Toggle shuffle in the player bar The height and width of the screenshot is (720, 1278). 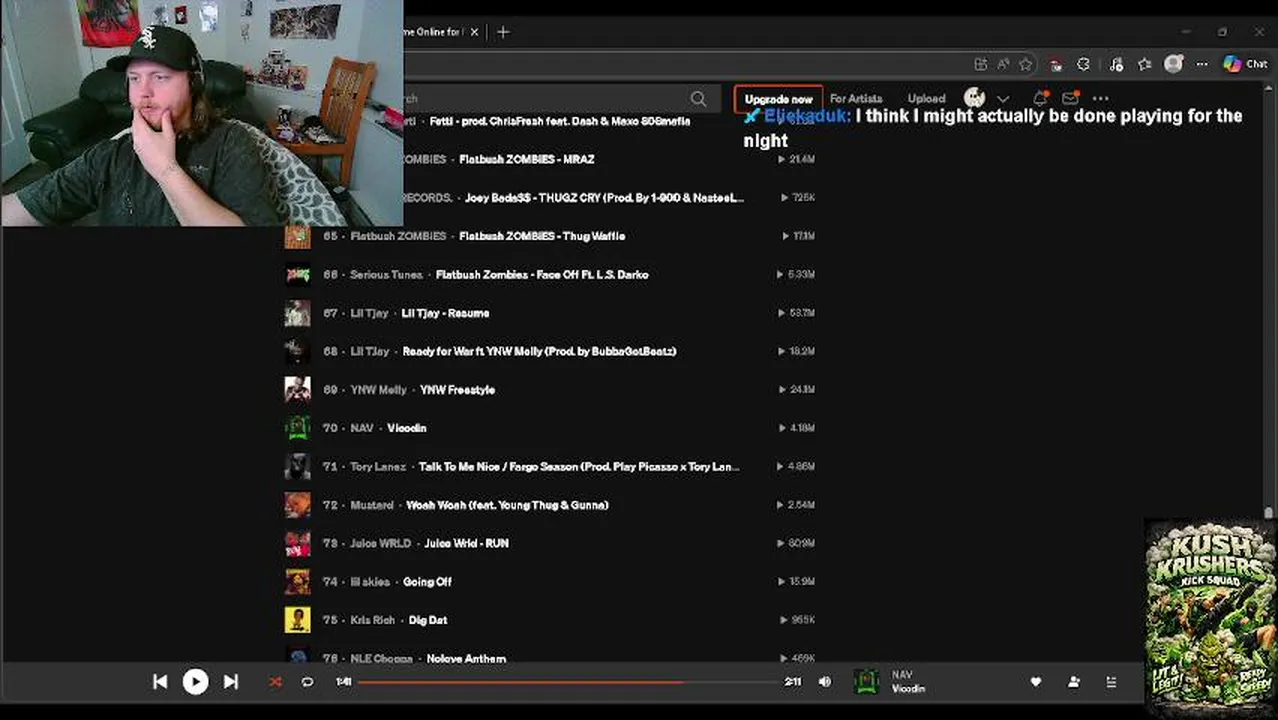click(x=275, y=682)
